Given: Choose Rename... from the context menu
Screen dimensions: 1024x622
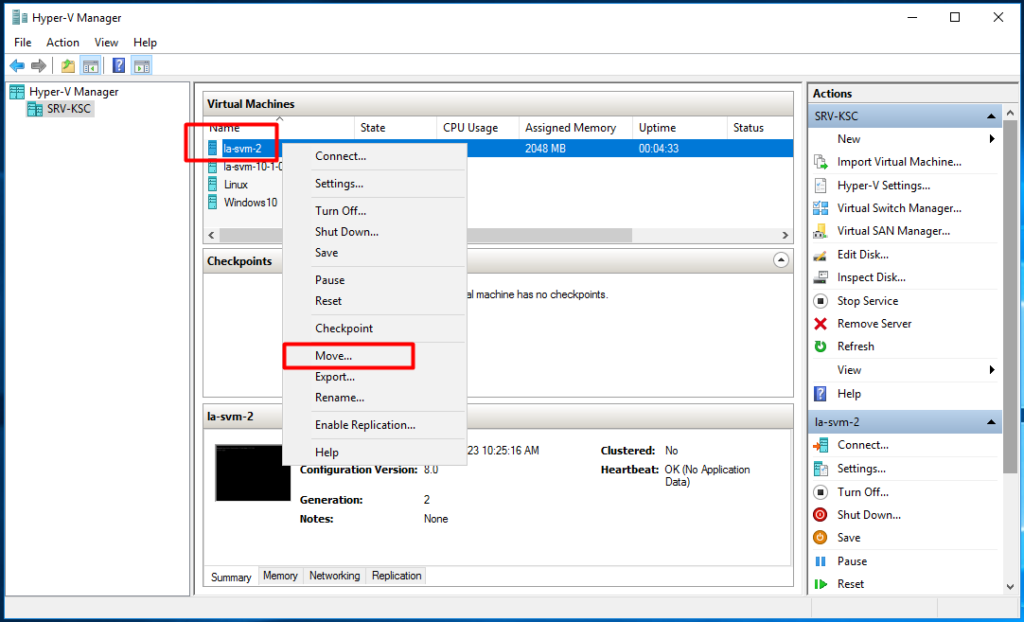Looking at the screenshot, I should click(374, 398).
